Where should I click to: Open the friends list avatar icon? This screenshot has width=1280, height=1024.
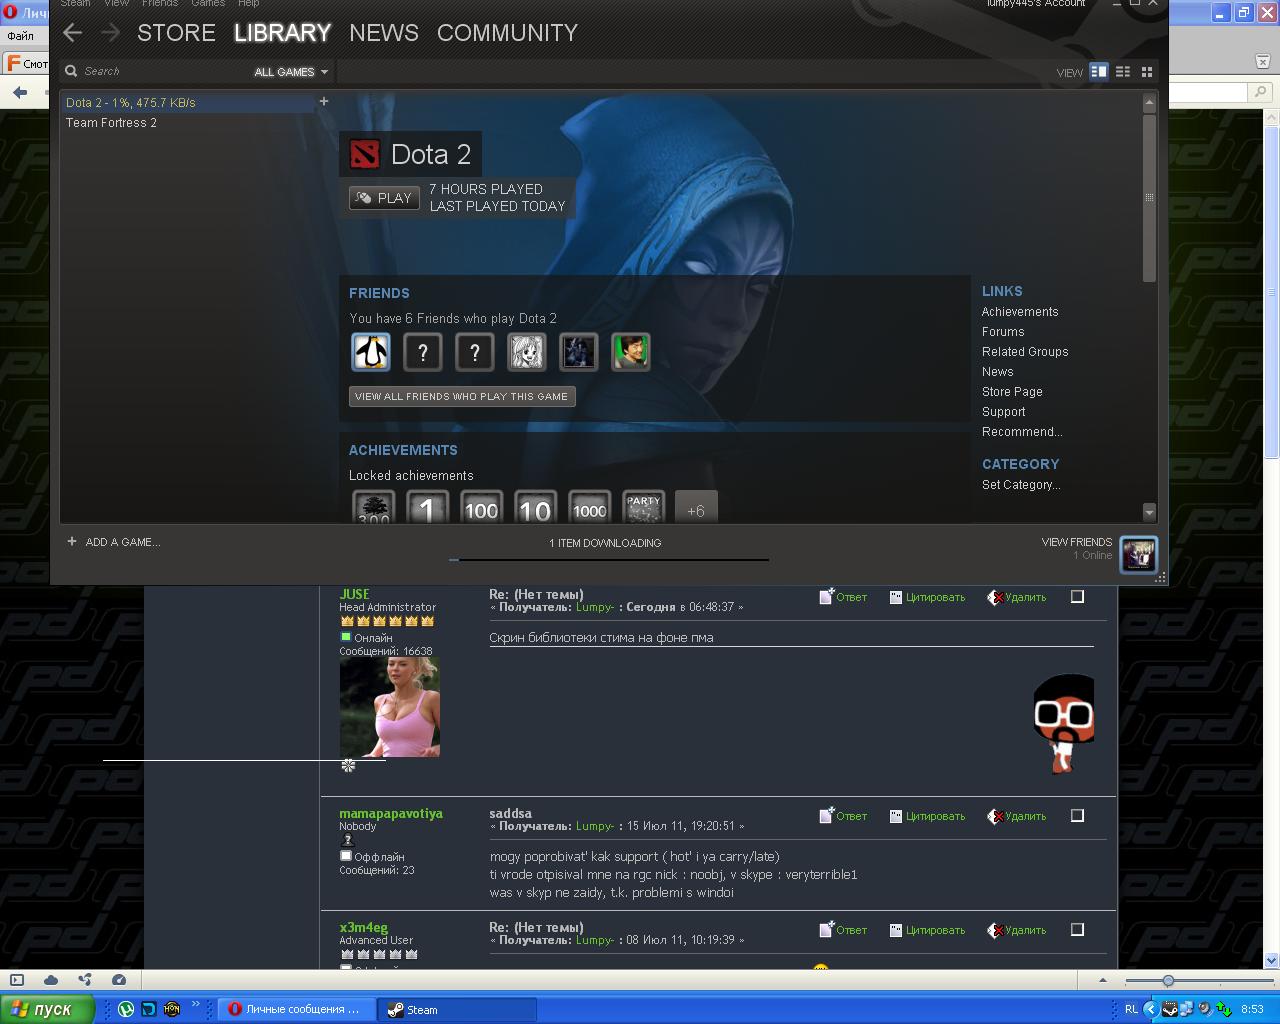point(1139,554)
